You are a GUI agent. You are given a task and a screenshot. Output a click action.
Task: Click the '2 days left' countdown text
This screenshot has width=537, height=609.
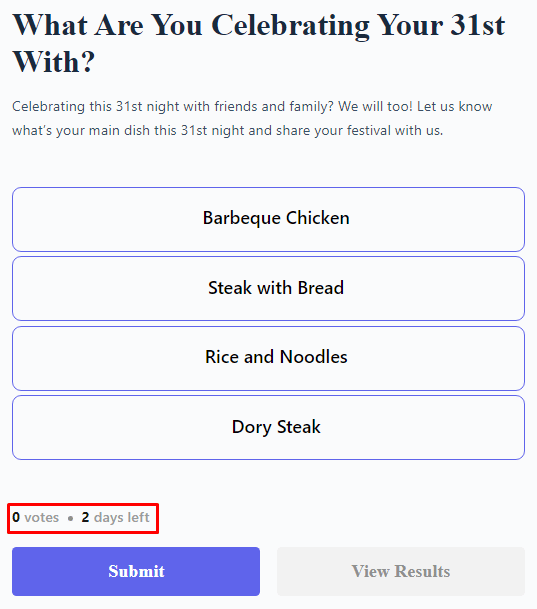click(x=115, y=517)
